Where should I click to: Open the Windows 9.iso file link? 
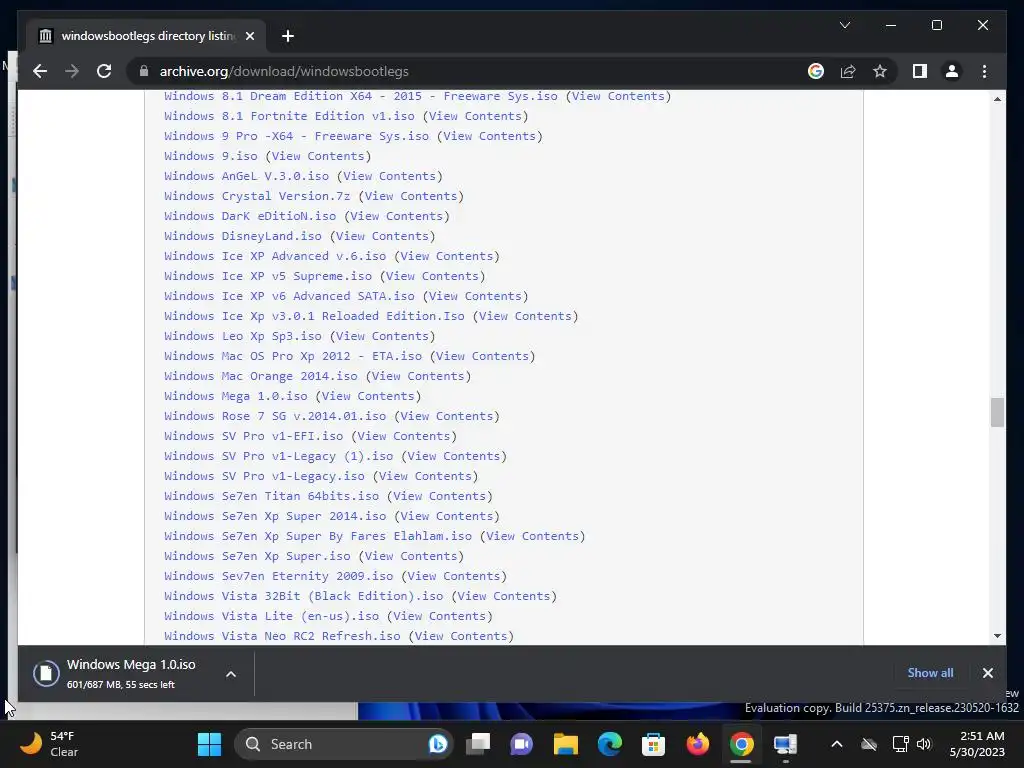(x=211, y=155)
